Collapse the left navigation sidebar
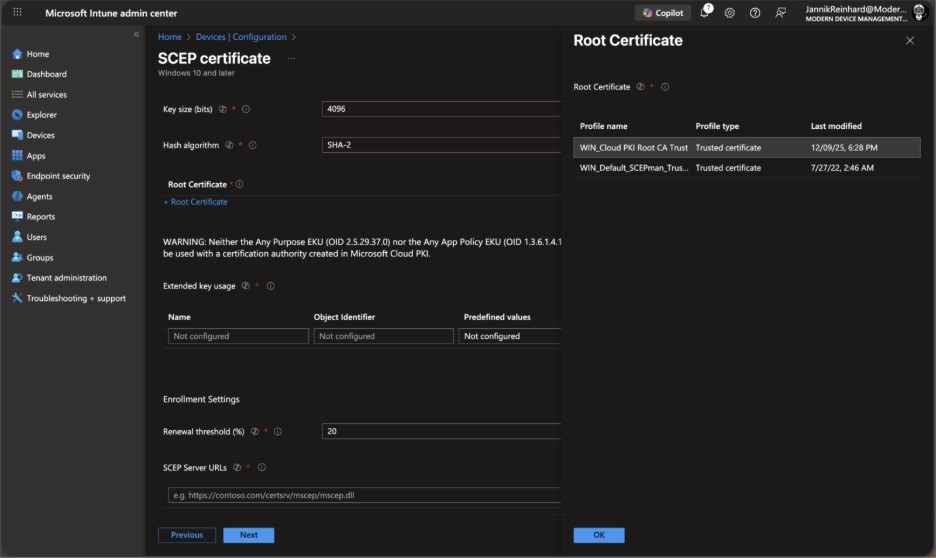This screenshot has width=936, height=558. click(x=137, y=34)
